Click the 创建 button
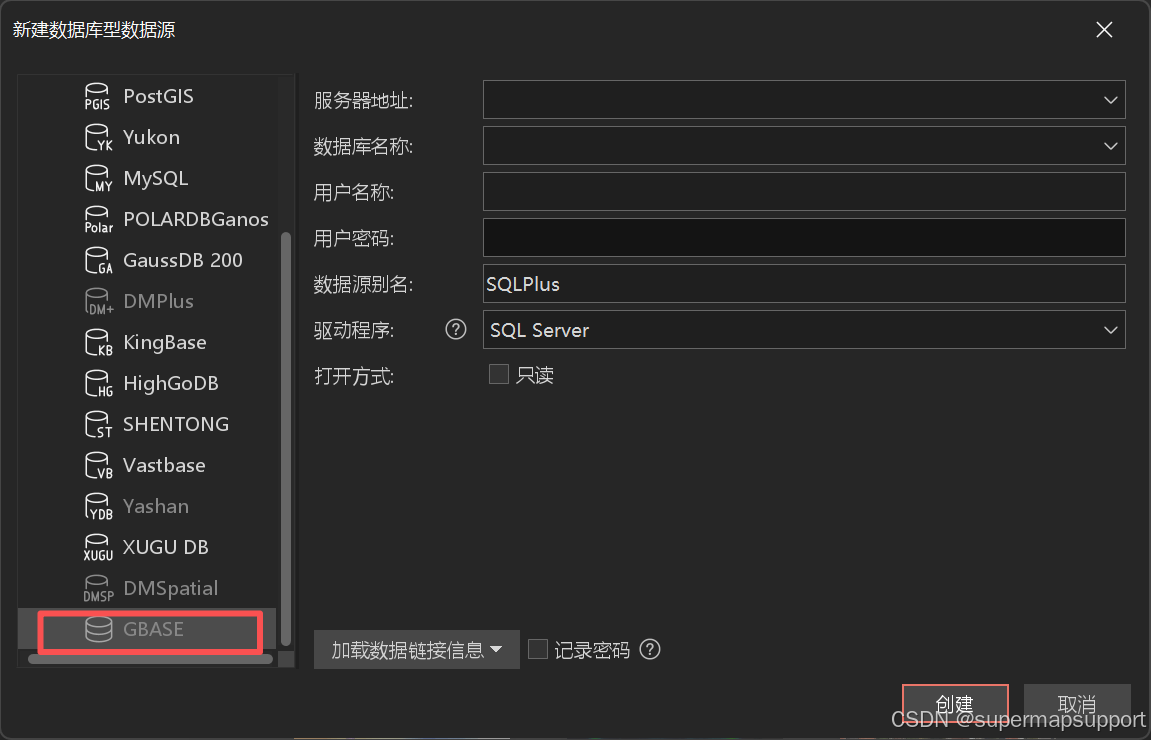 (x=955, y=703)
